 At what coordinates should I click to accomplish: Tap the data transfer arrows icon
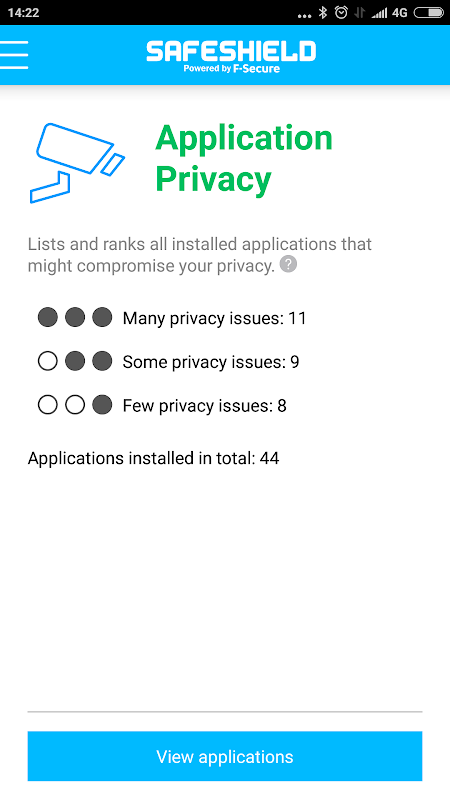point(360,13)
